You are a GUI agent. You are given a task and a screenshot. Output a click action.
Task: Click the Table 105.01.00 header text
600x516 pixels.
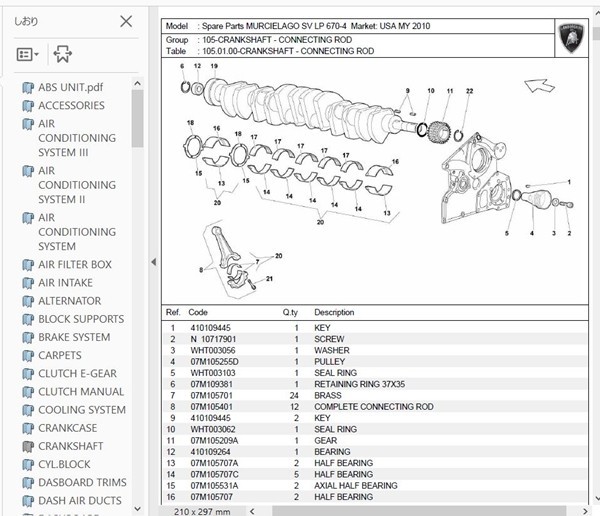[270, 51]
